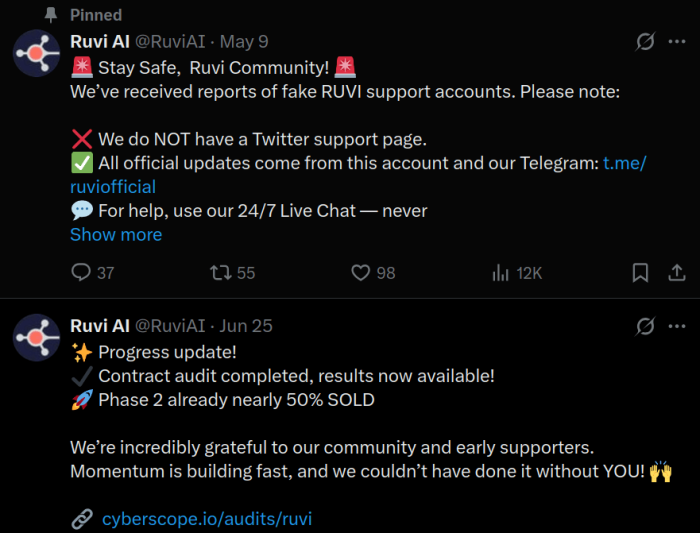This screenshot has height=533, width=700.
Task: Open Grok icon on the May 9 post
Action: point(646,42)
